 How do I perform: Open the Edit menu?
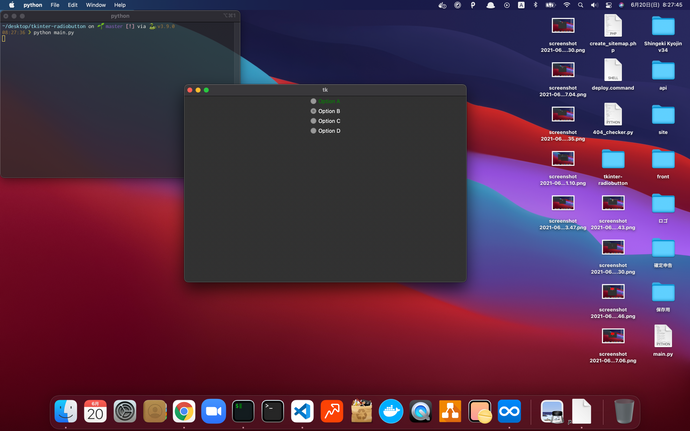[x=73, y=5]
